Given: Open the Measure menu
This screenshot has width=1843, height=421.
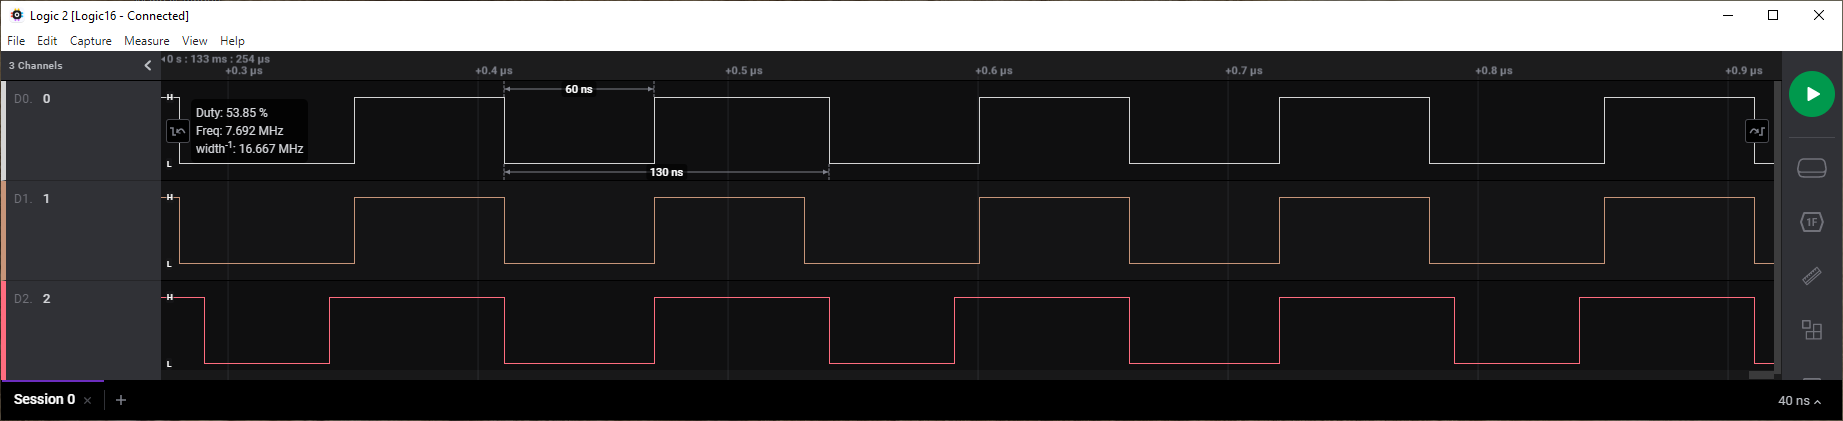Looking at the screenshot, I should tap(146, 41).
